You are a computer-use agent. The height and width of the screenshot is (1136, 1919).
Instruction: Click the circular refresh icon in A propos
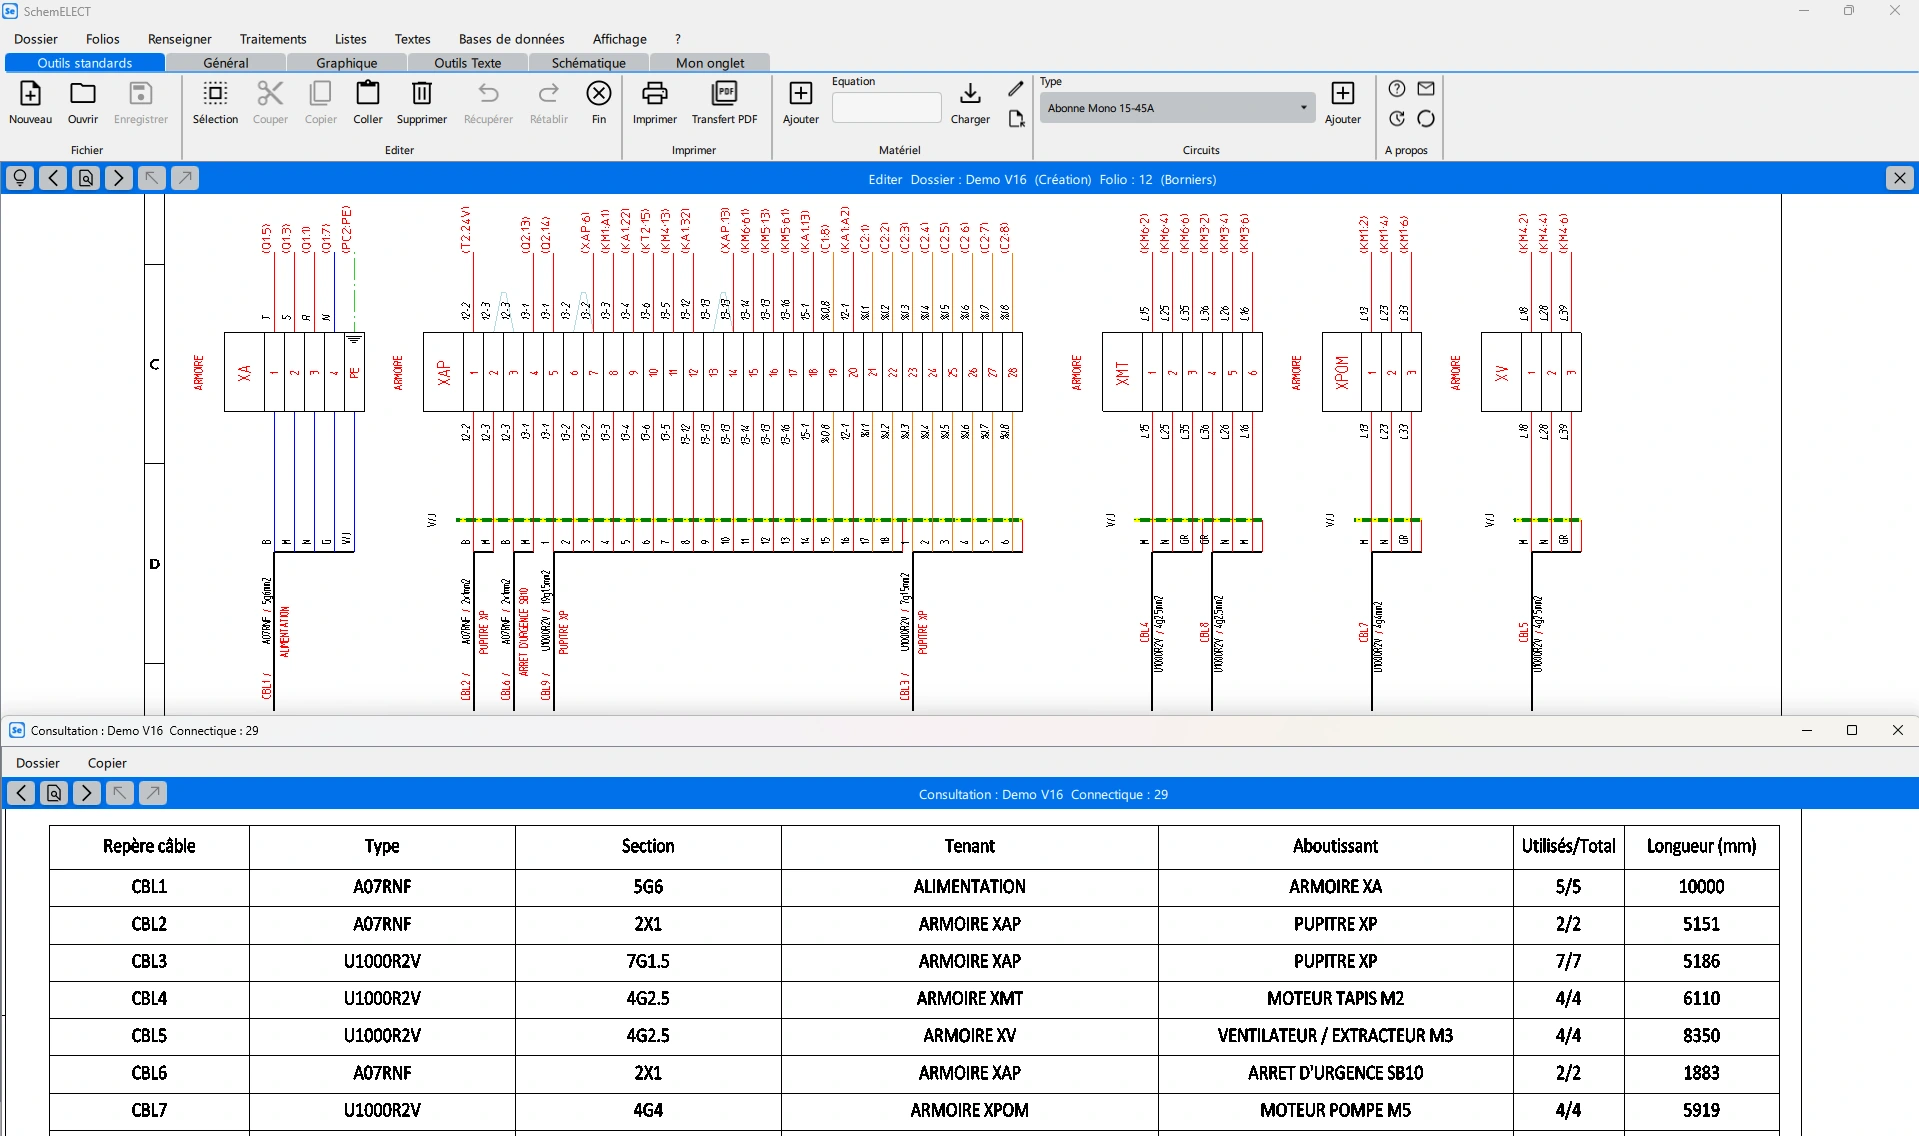(x=1426, y=119)
